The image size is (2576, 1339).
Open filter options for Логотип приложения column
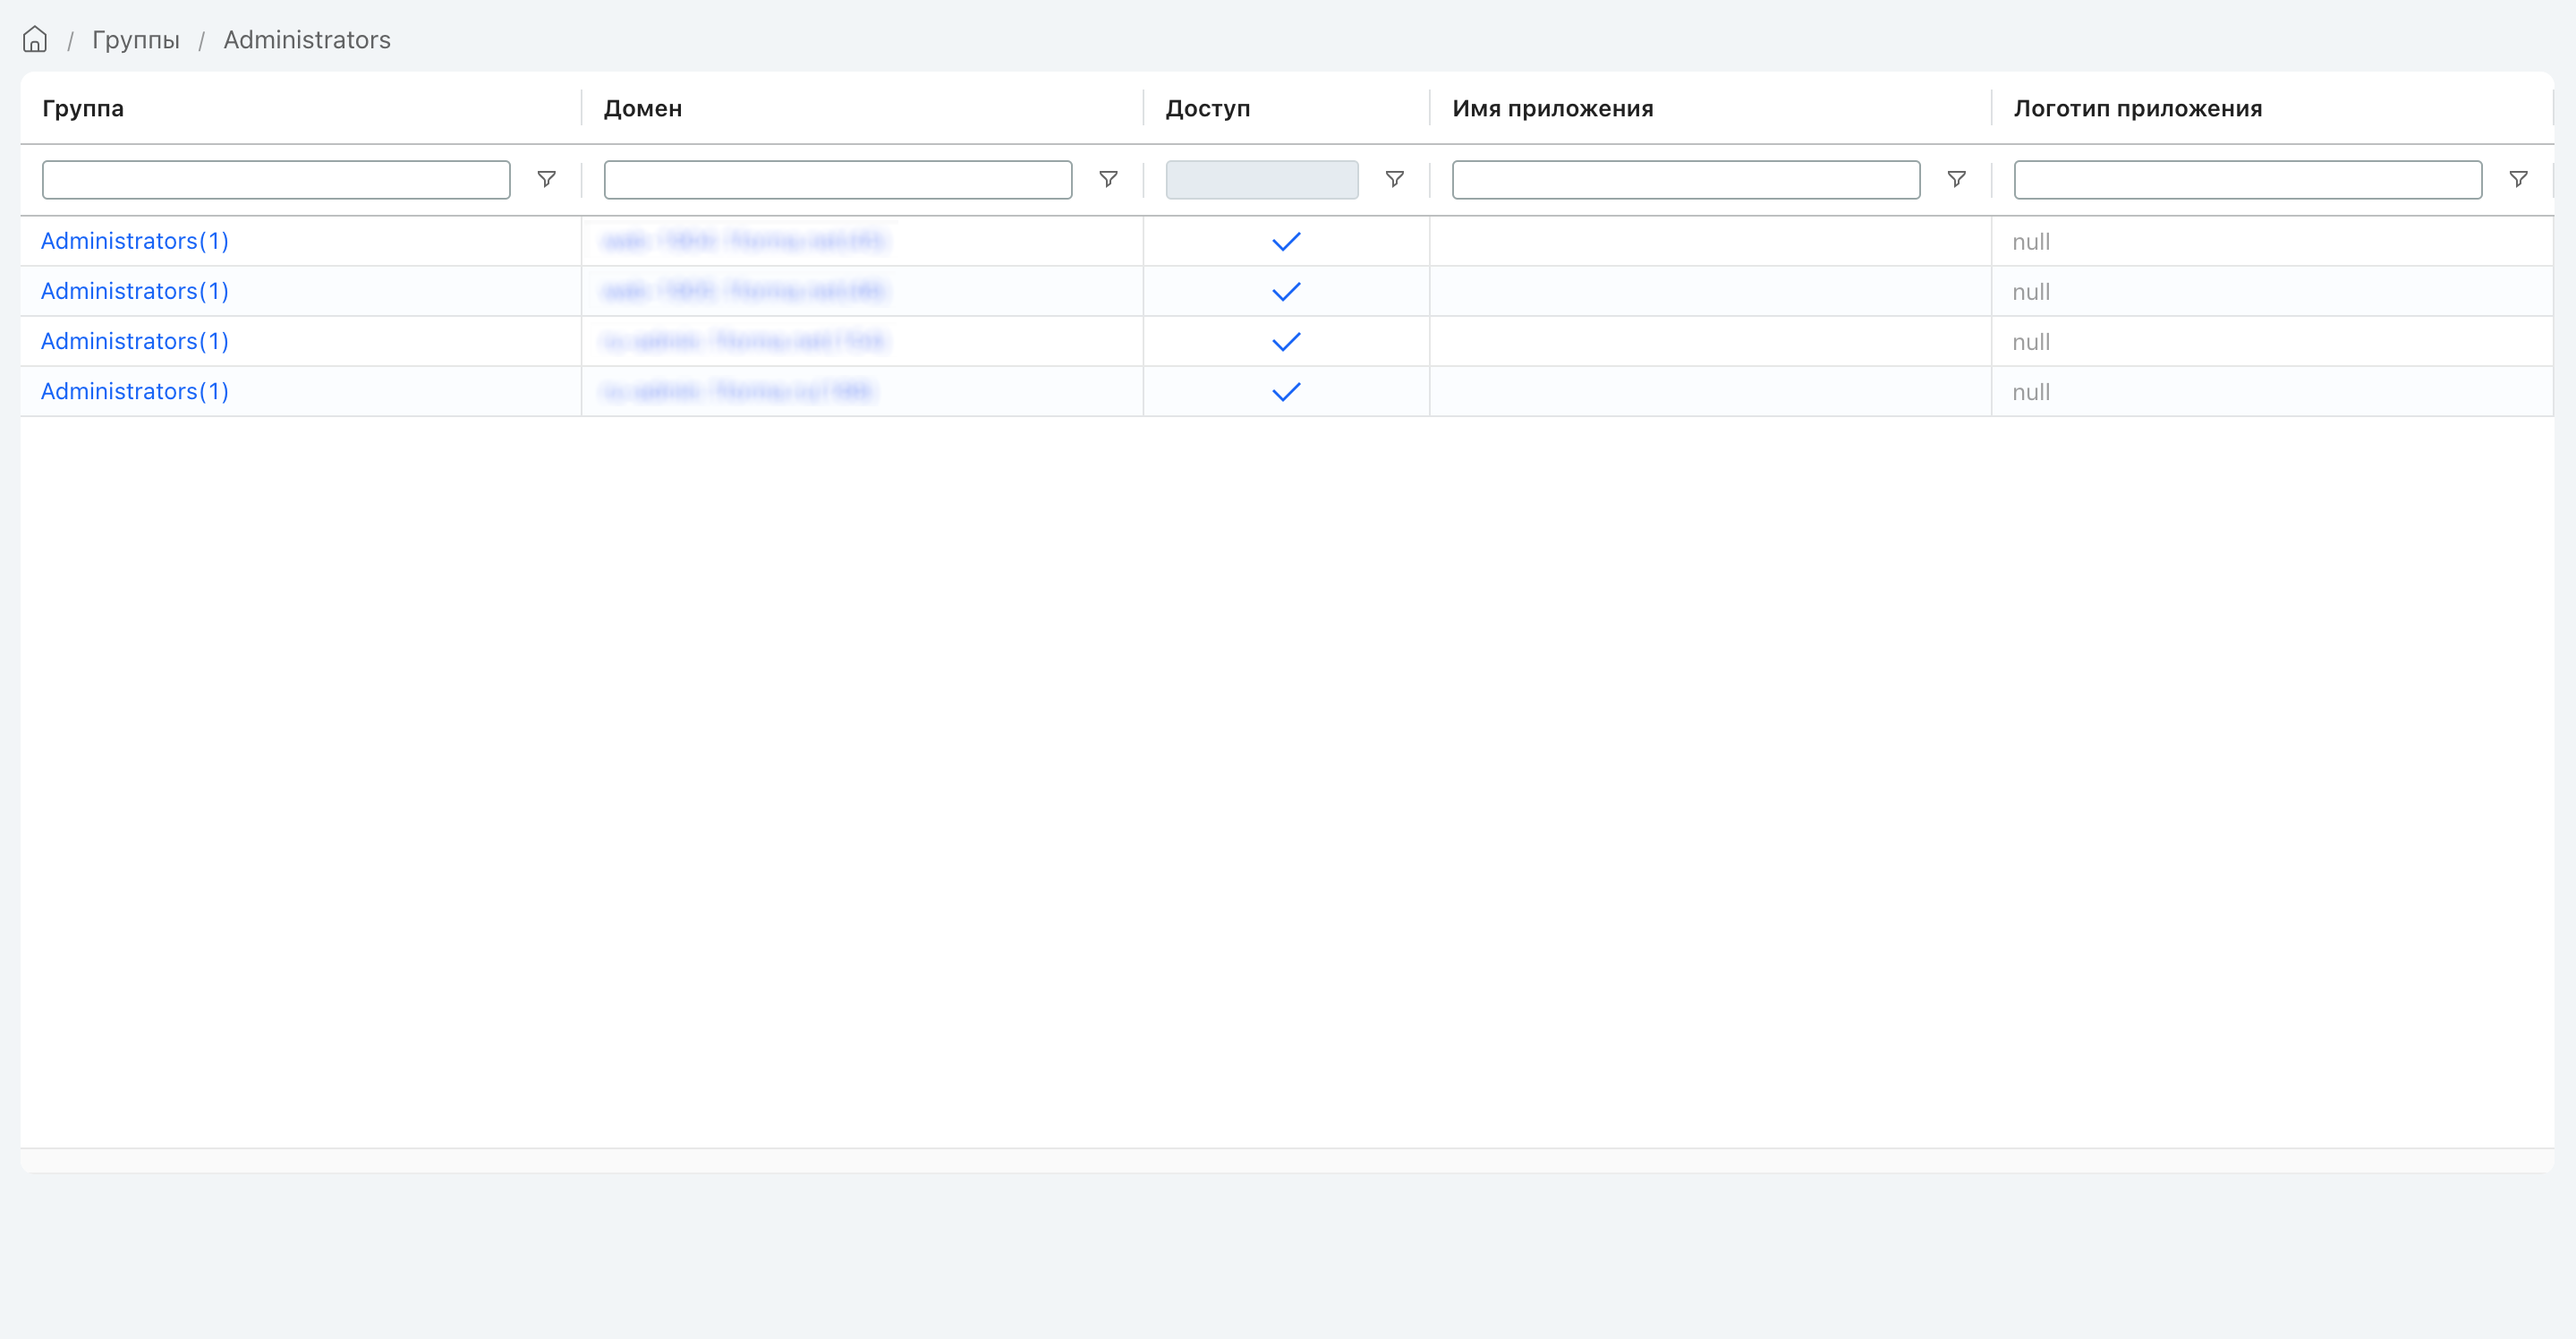pos(2518,179)
